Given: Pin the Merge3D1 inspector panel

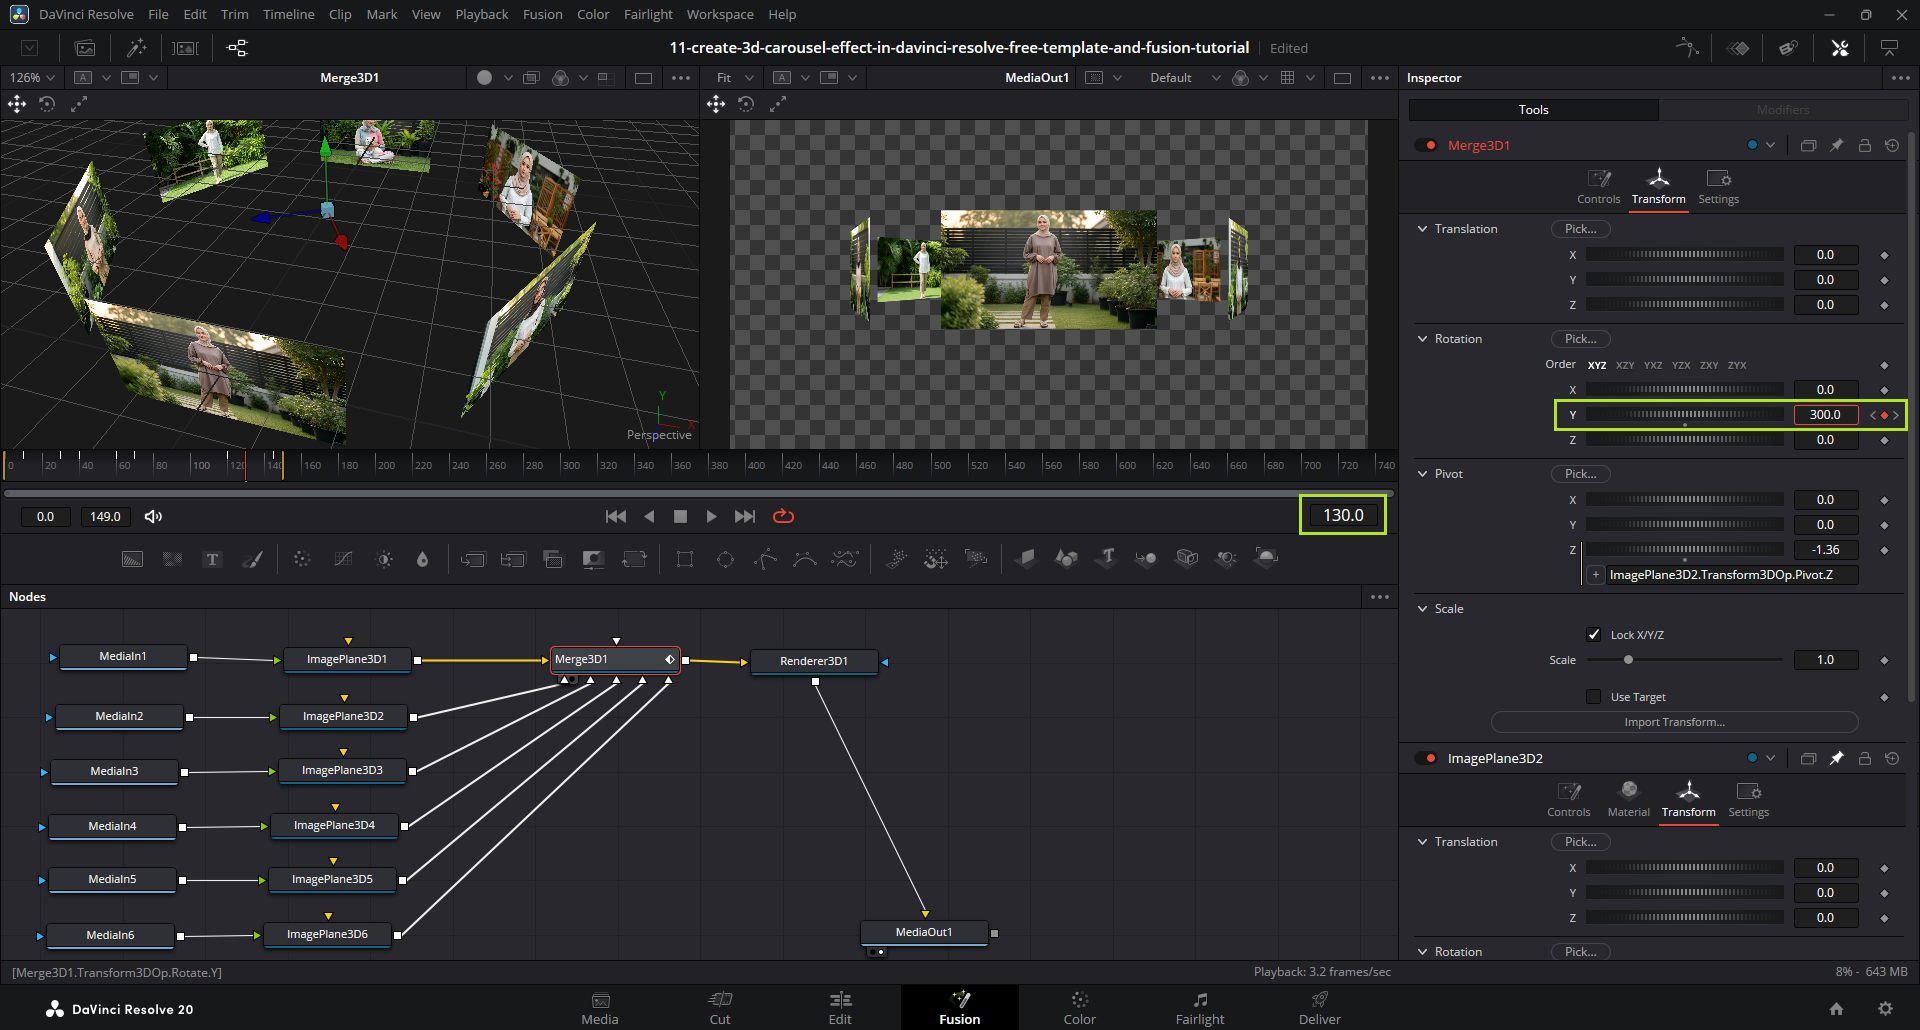Looking at the screenshot, I should (1836, 146).
